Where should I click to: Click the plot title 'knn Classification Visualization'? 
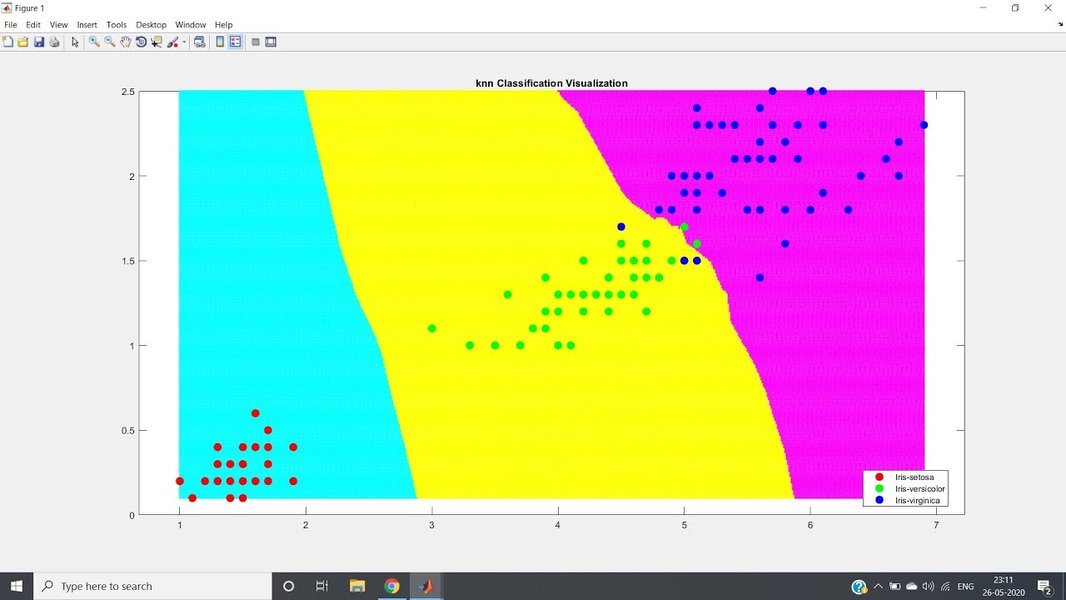pyautogui.click(x=551, y=83)
